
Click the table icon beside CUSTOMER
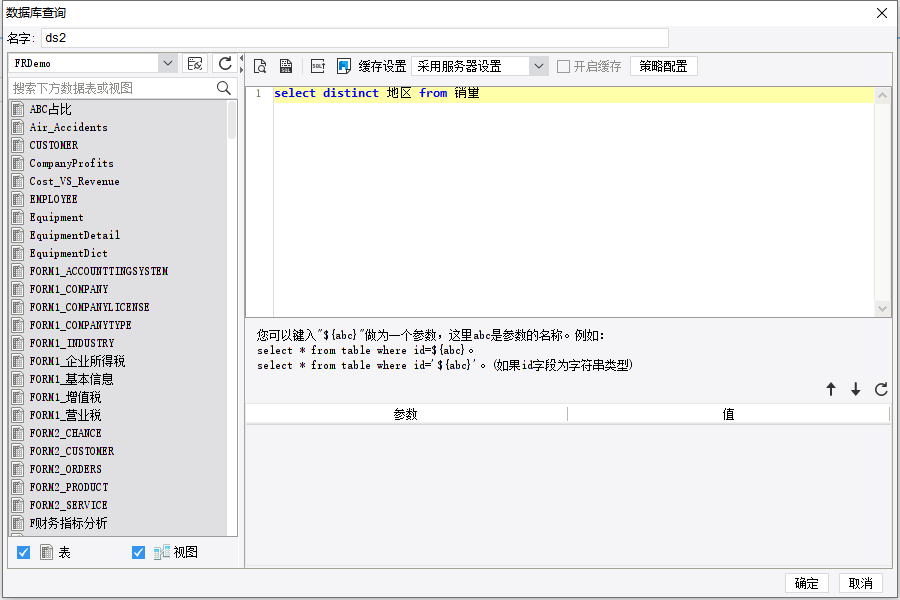18,145
